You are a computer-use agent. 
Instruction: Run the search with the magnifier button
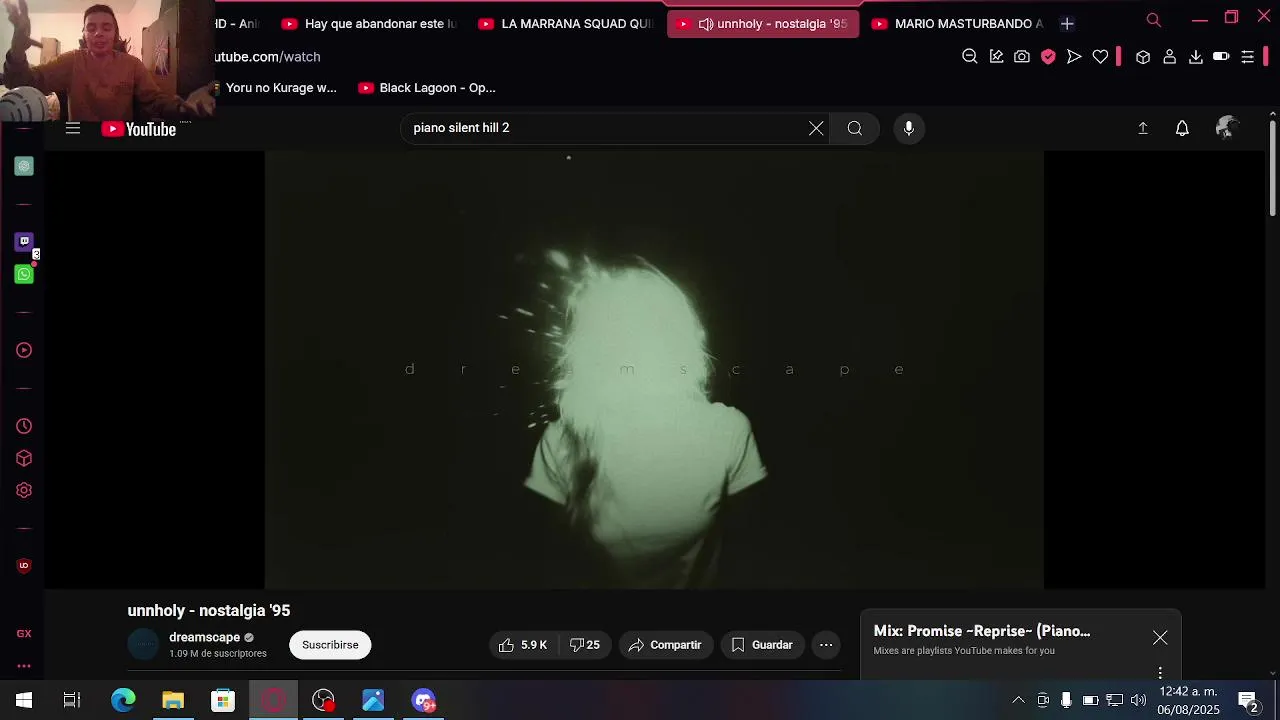click(855, 128)
